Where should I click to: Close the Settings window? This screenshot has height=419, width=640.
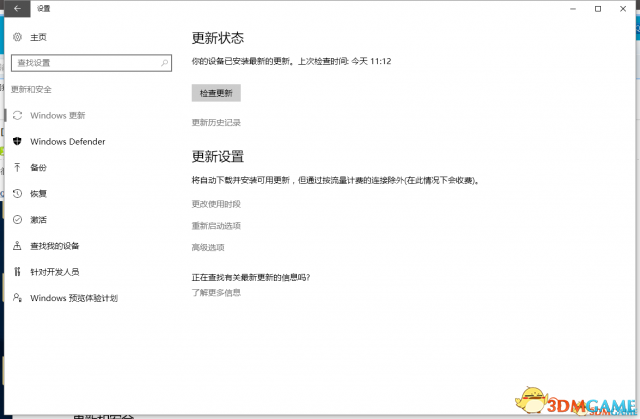pos(623,9)
